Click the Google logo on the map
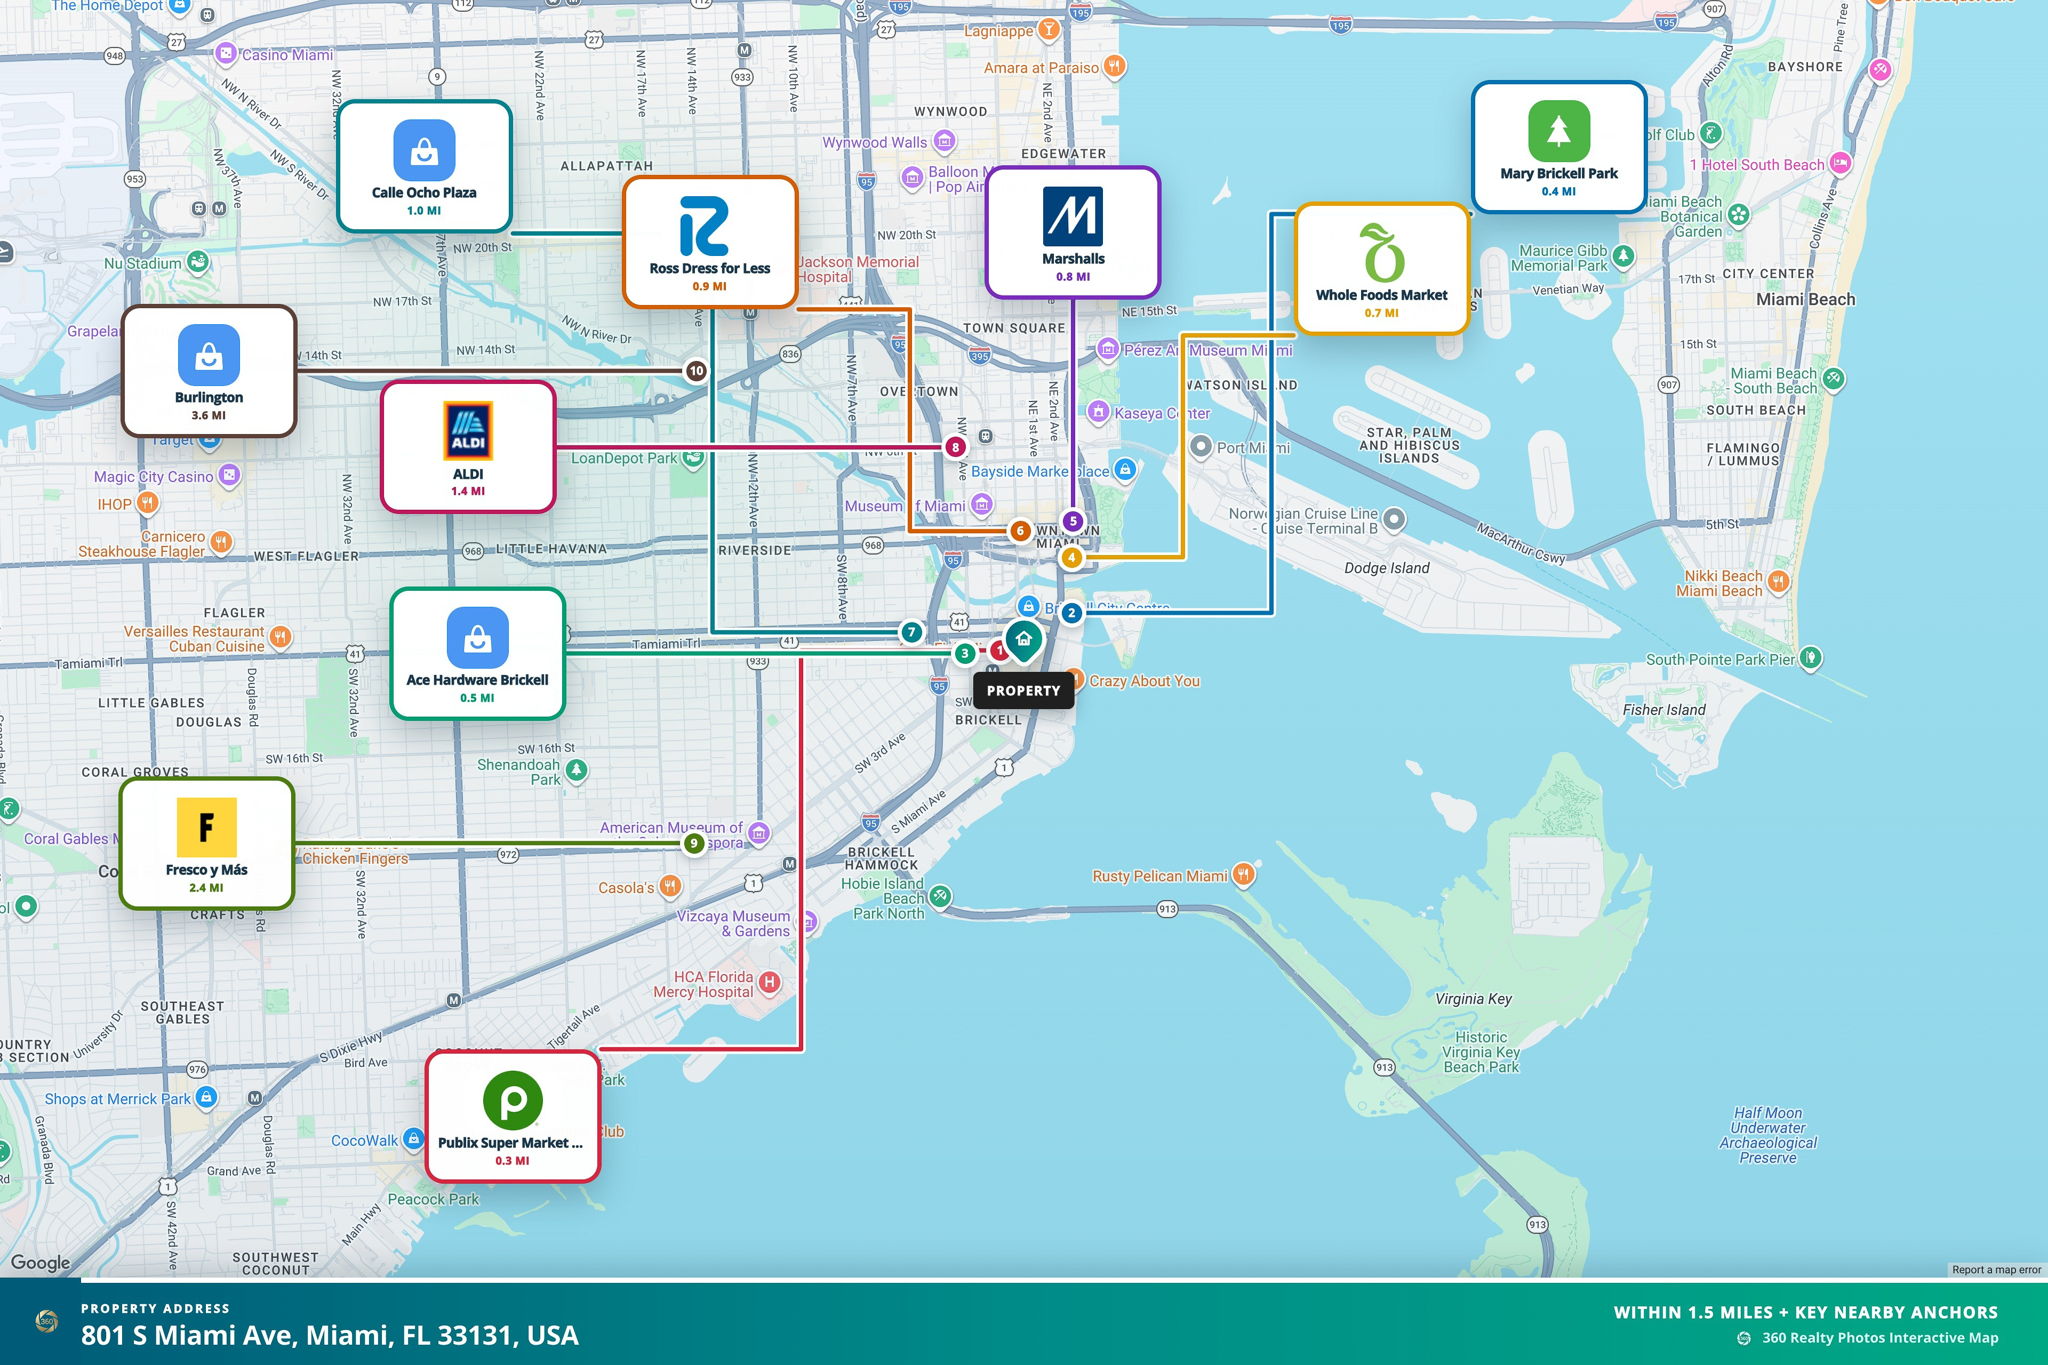 pos(40,1263)
